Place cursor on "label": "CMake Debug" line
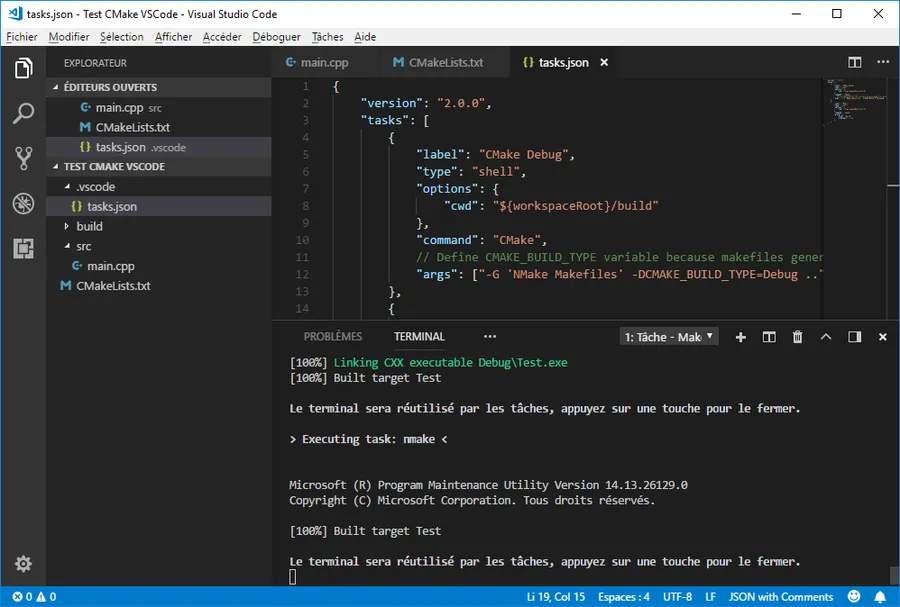Screen dimensions: 900x607 pos(495,154)
